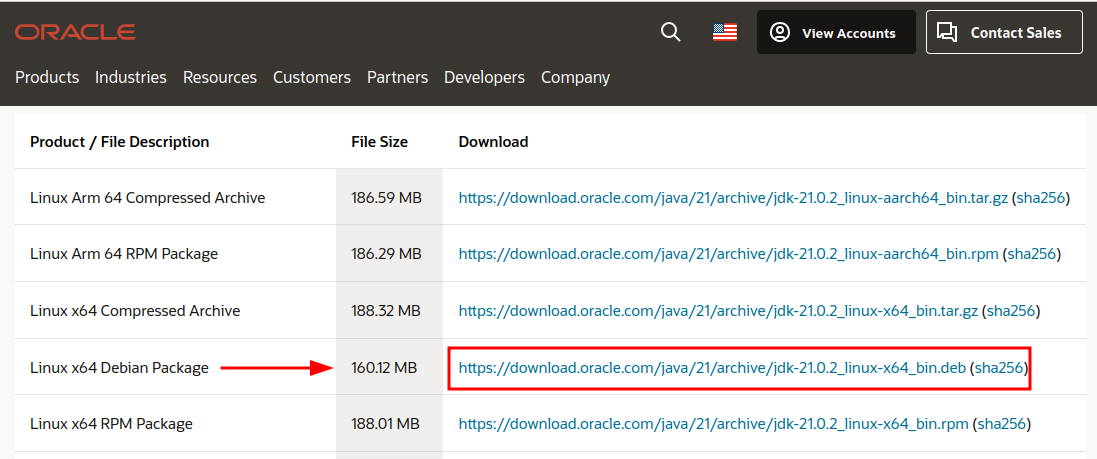Click the Contact Sales button
Screen dimensions: 1097x459
[x=1004, y=32]
